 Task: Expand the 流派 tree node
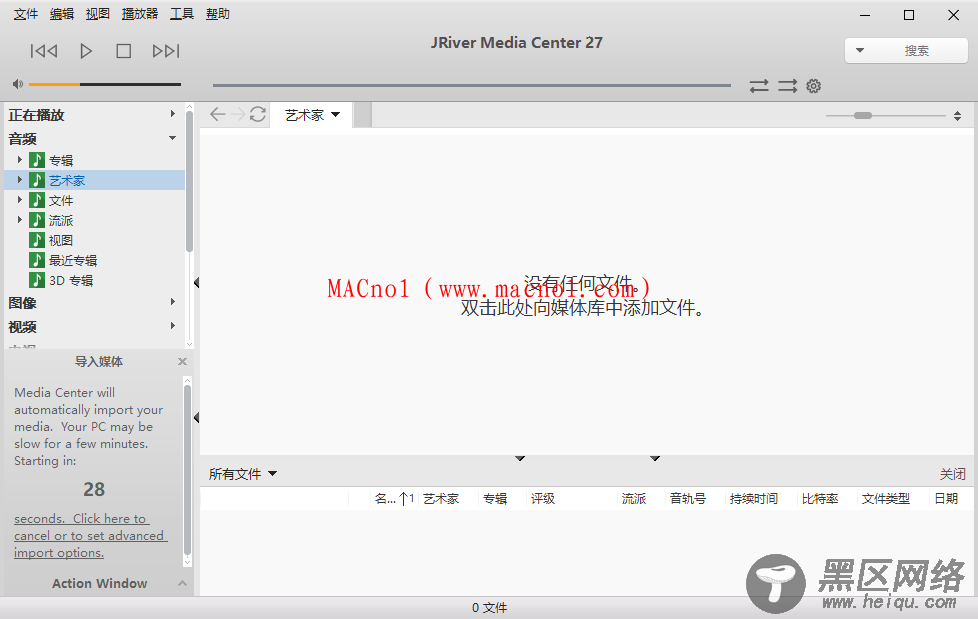click(x=19, y=220)
